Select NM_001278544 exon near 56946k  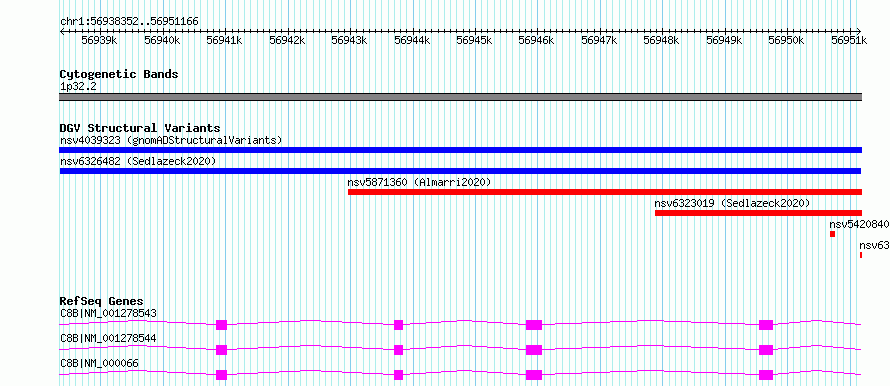(534, 350)
